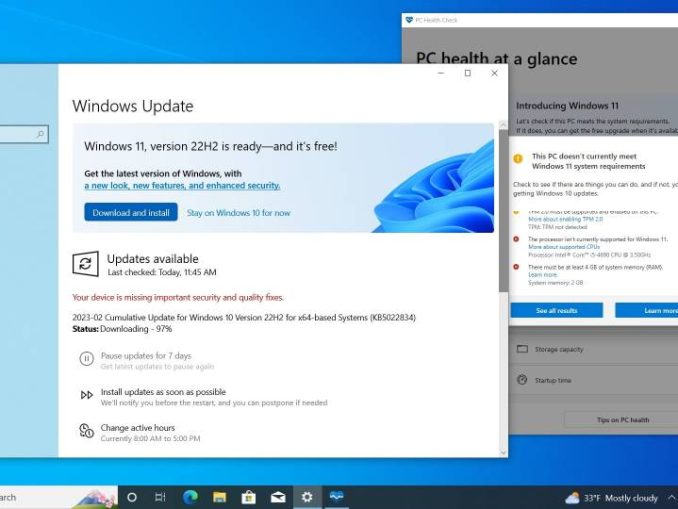Click the Install updates as soon as possible icon
The width and height of the screenshot is (678, 509).
pyautogui.click(x=87, y=396)
